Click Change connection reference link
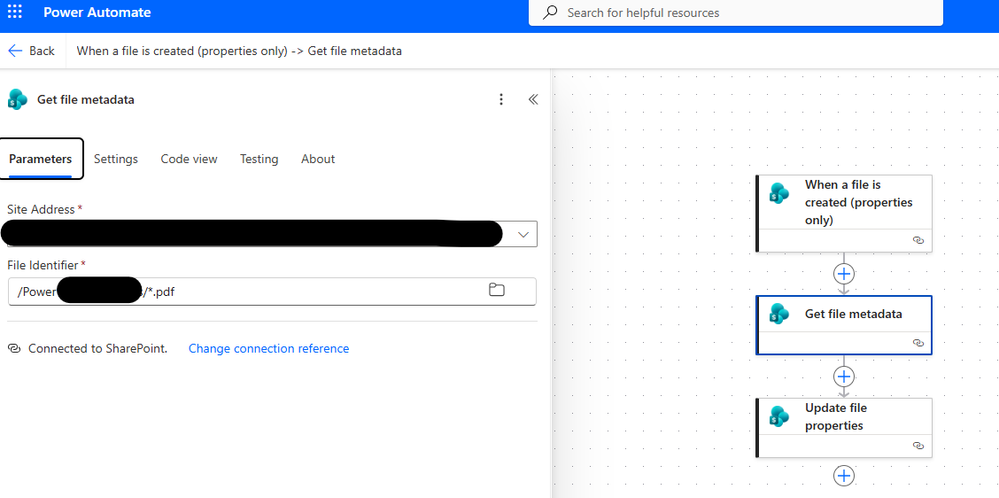Viewport: 999px width, 498px height. click(x=269, y=348)
